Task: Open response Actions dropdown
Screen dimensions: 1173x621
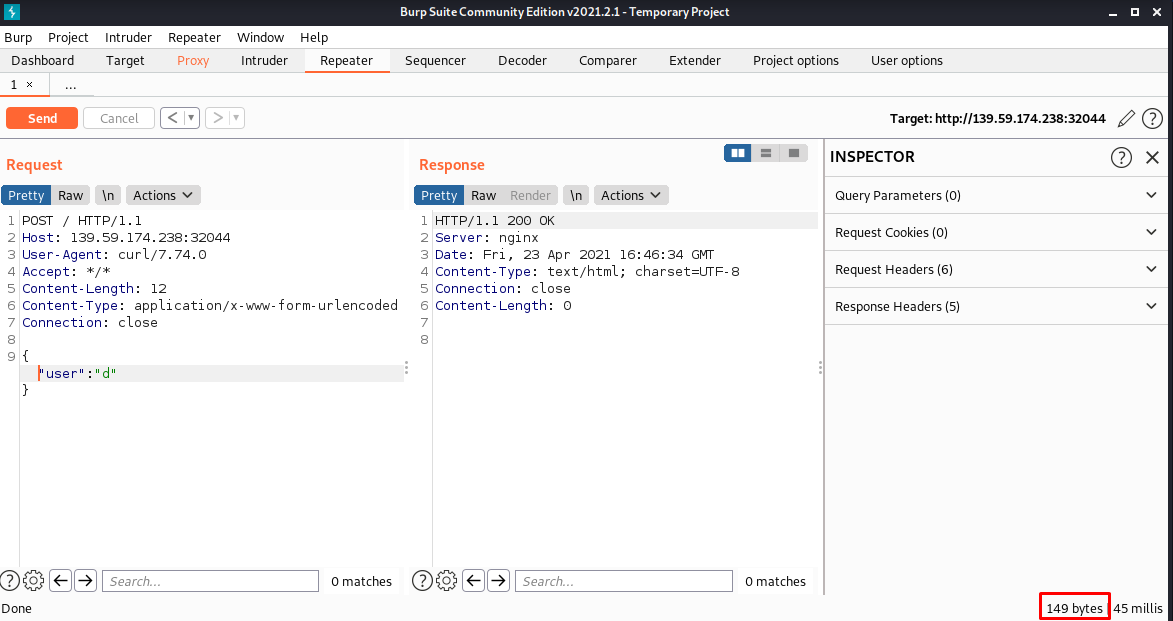Action: point(631,195)
